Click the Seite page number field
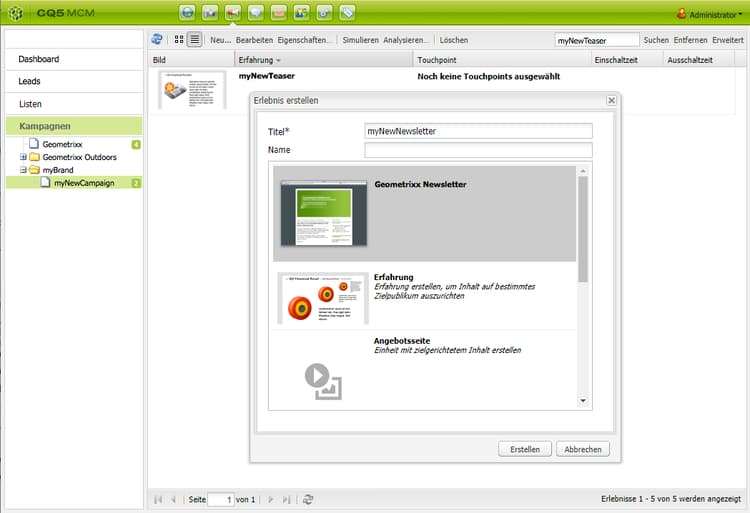The image size is (750, 513). [221, 500]
